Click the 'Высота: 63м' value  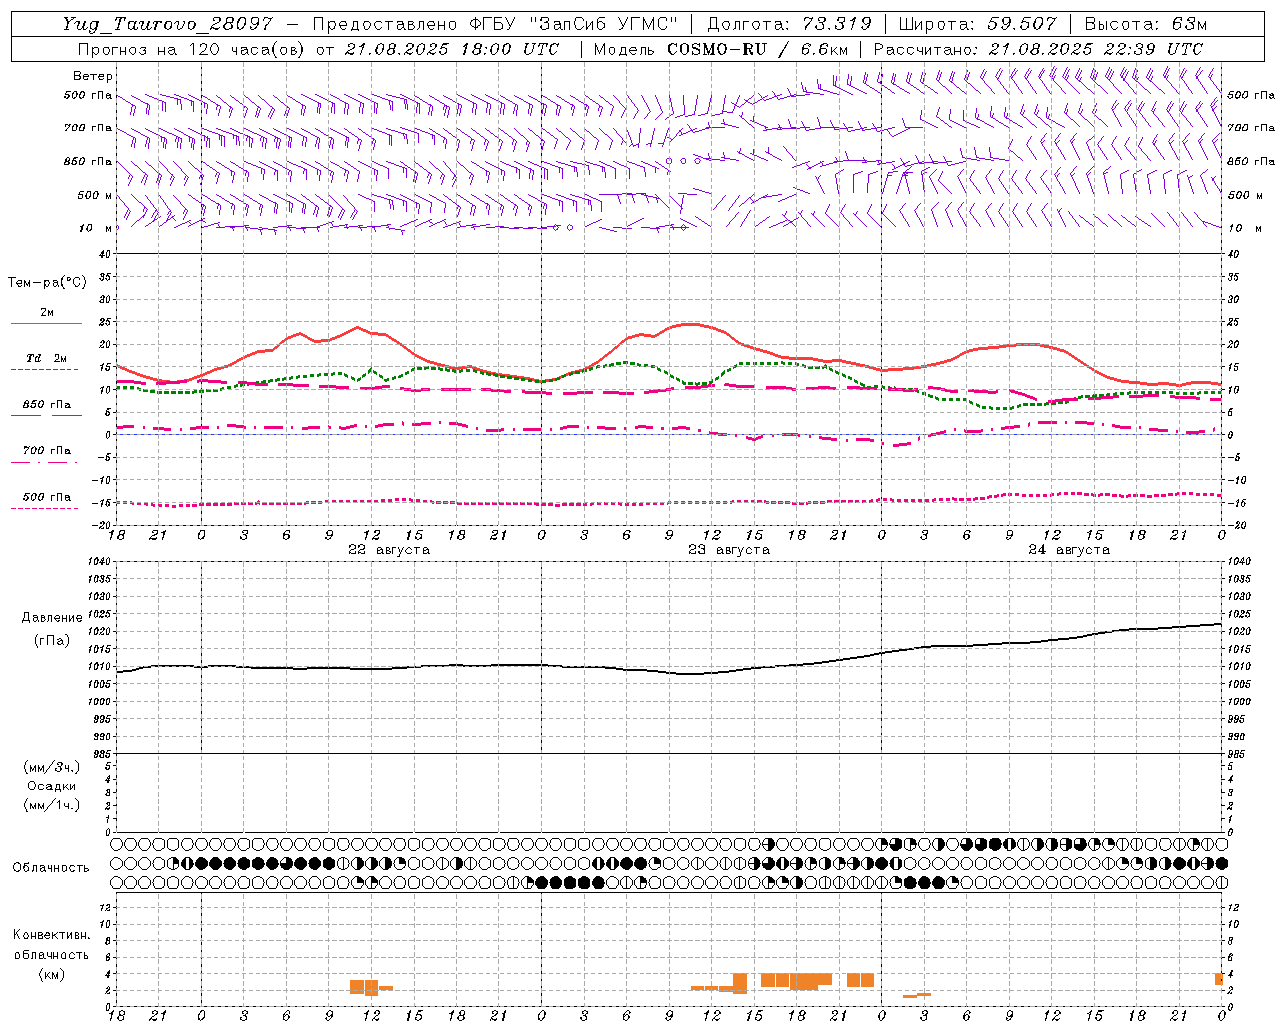pos(1145,24)
